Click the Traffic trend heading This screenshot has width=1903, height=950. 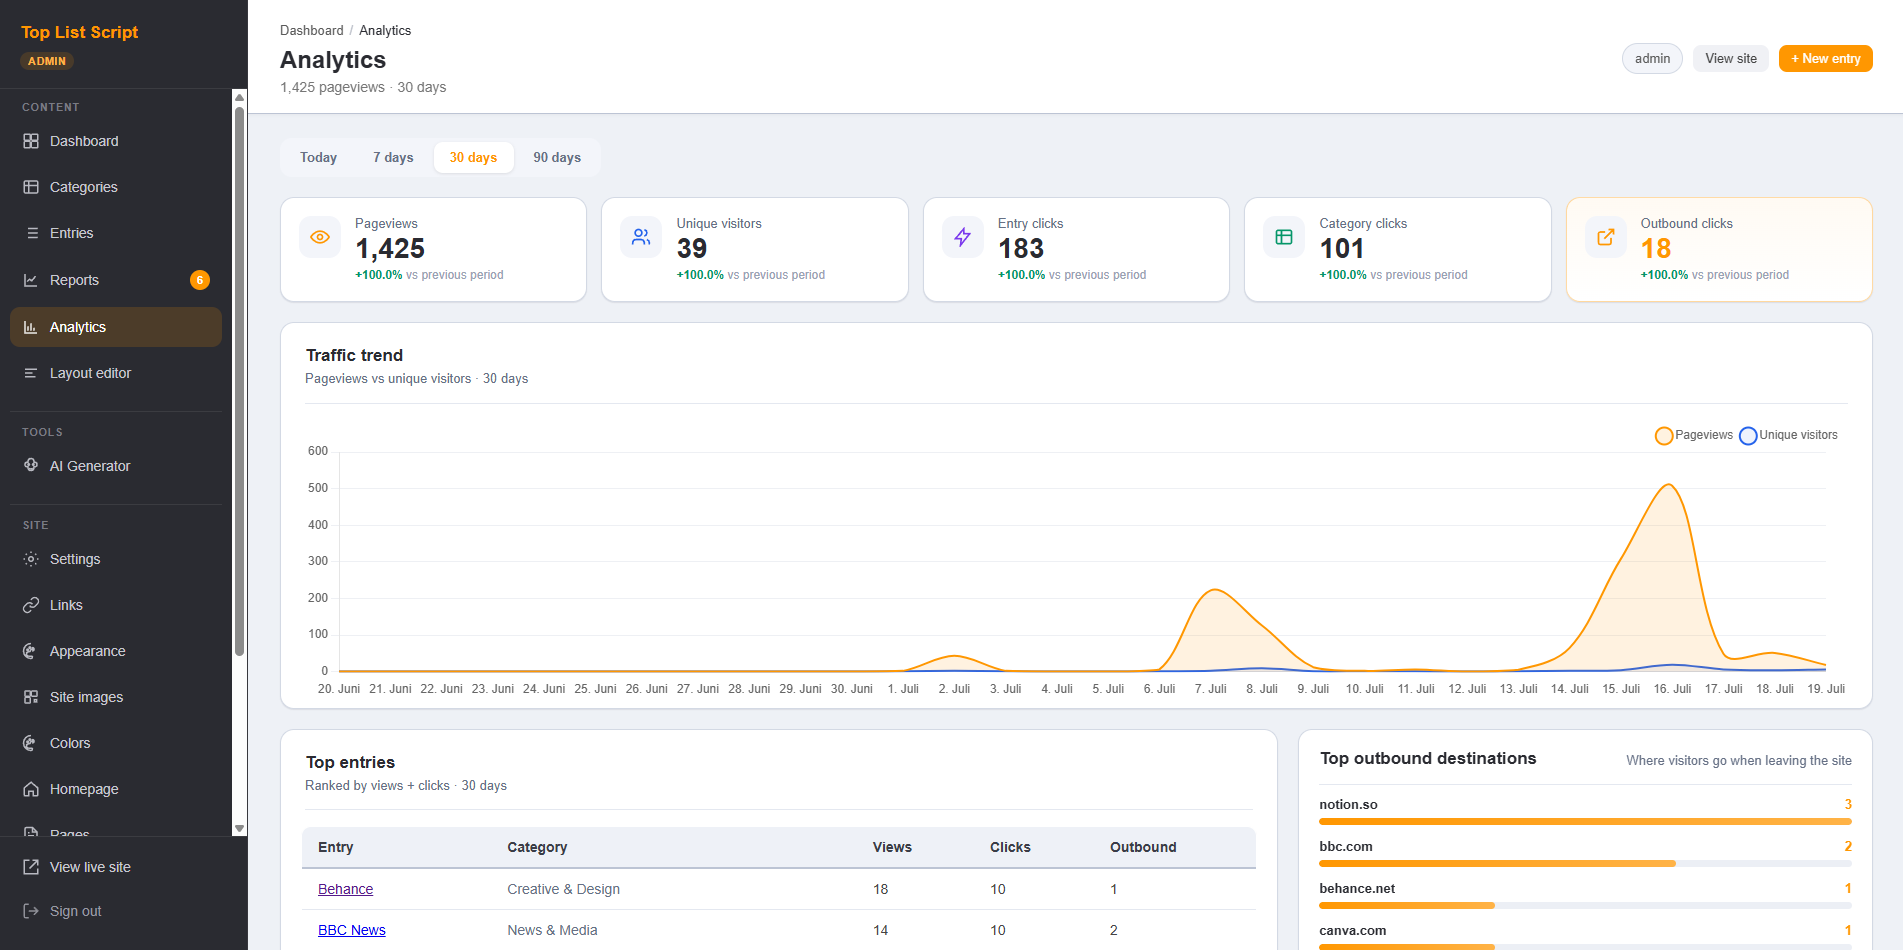click(x=354, y=355)
